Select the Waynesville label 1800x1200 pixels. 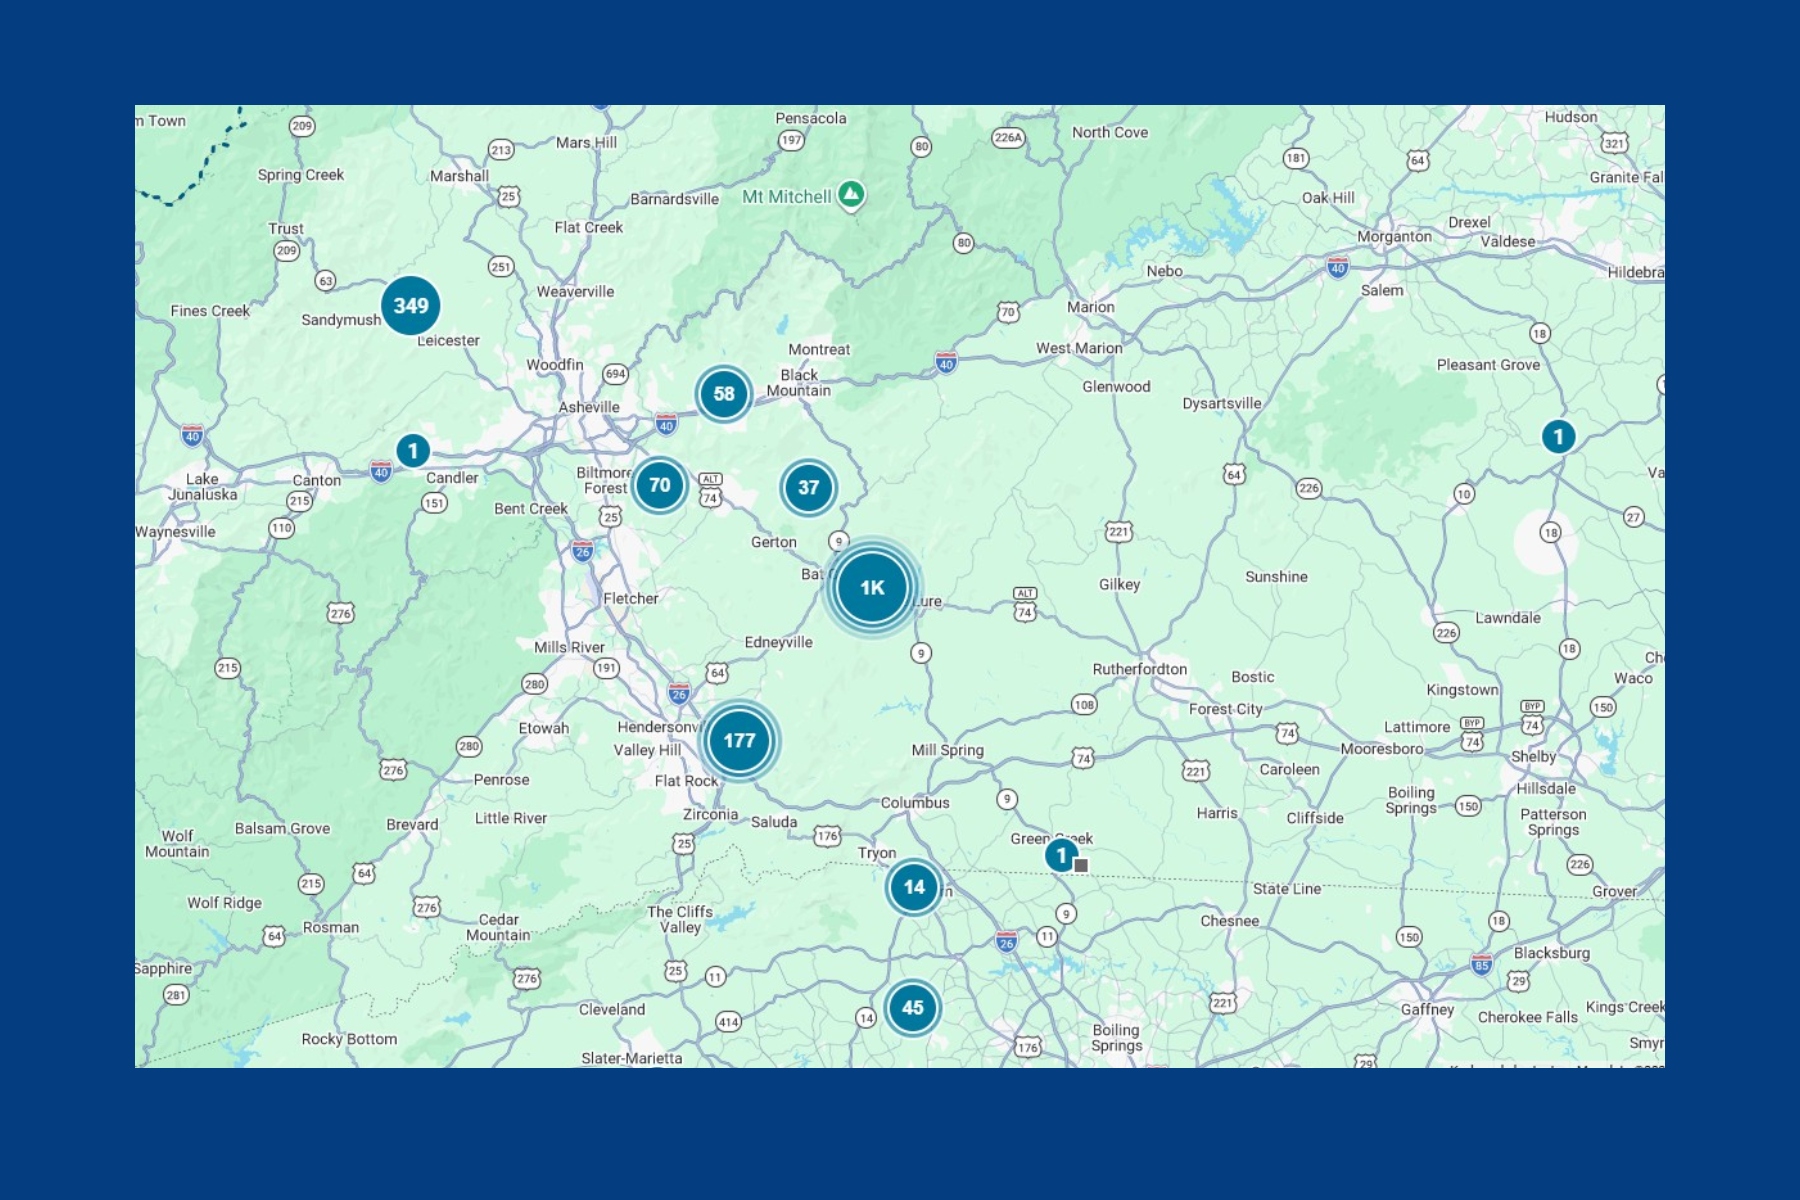tap(176, 532)
